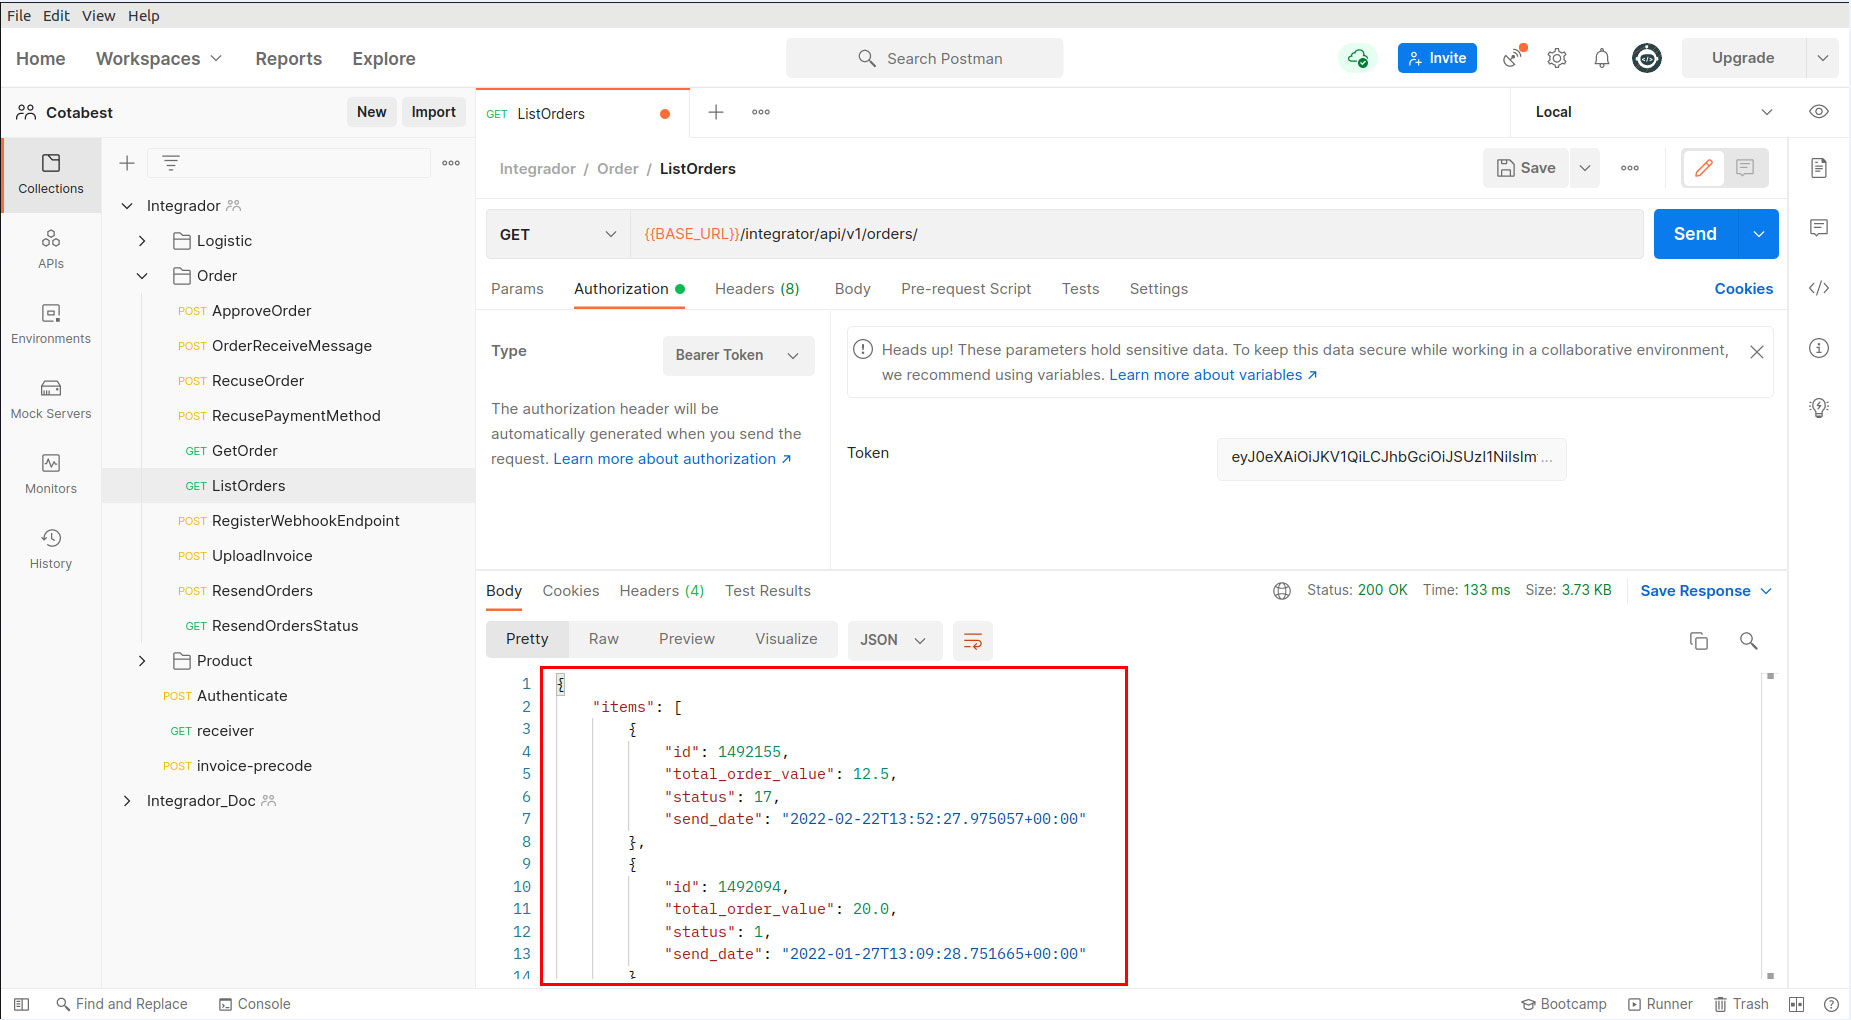Image resolution: width=1851 pixels, height=1020 pixels.
Task: Click the Search Postman box
Action: [925, 58]
